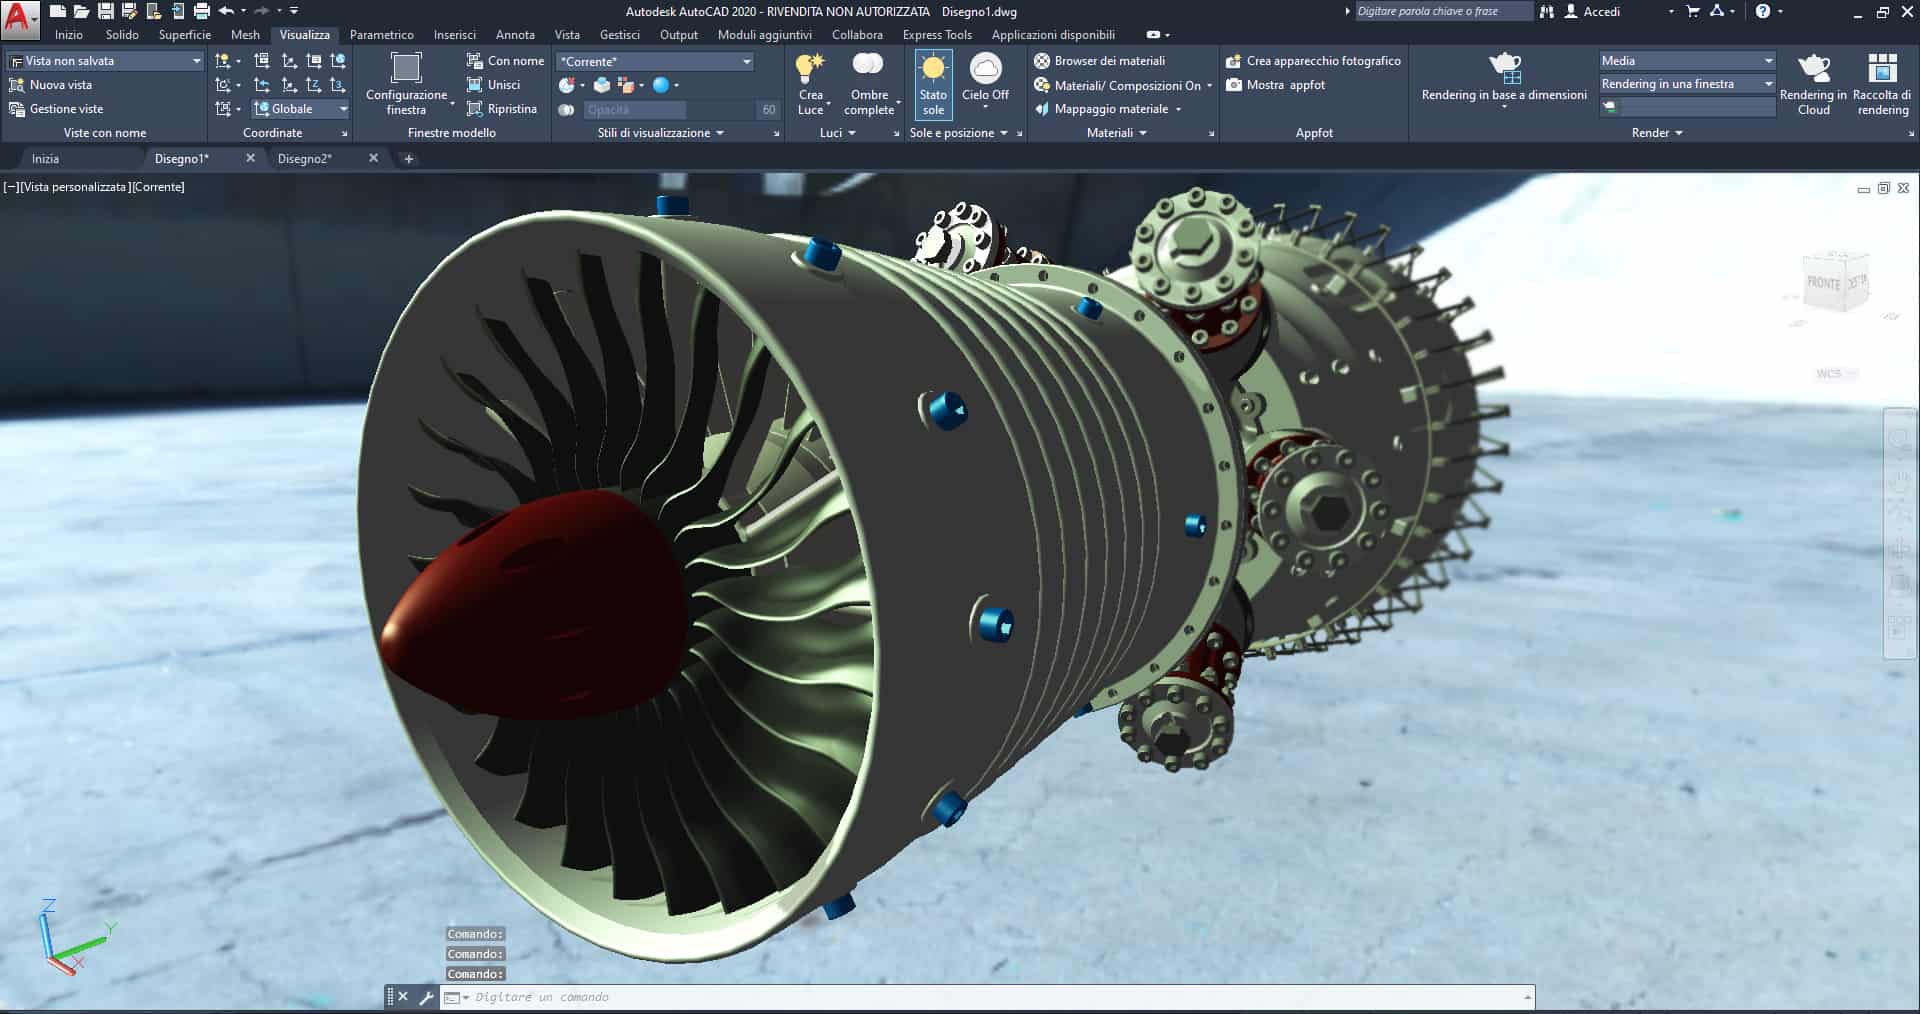Switch to the Disegno2* document tab
This screenshot has height=1014, width=1920.
(x=305, y=158)
